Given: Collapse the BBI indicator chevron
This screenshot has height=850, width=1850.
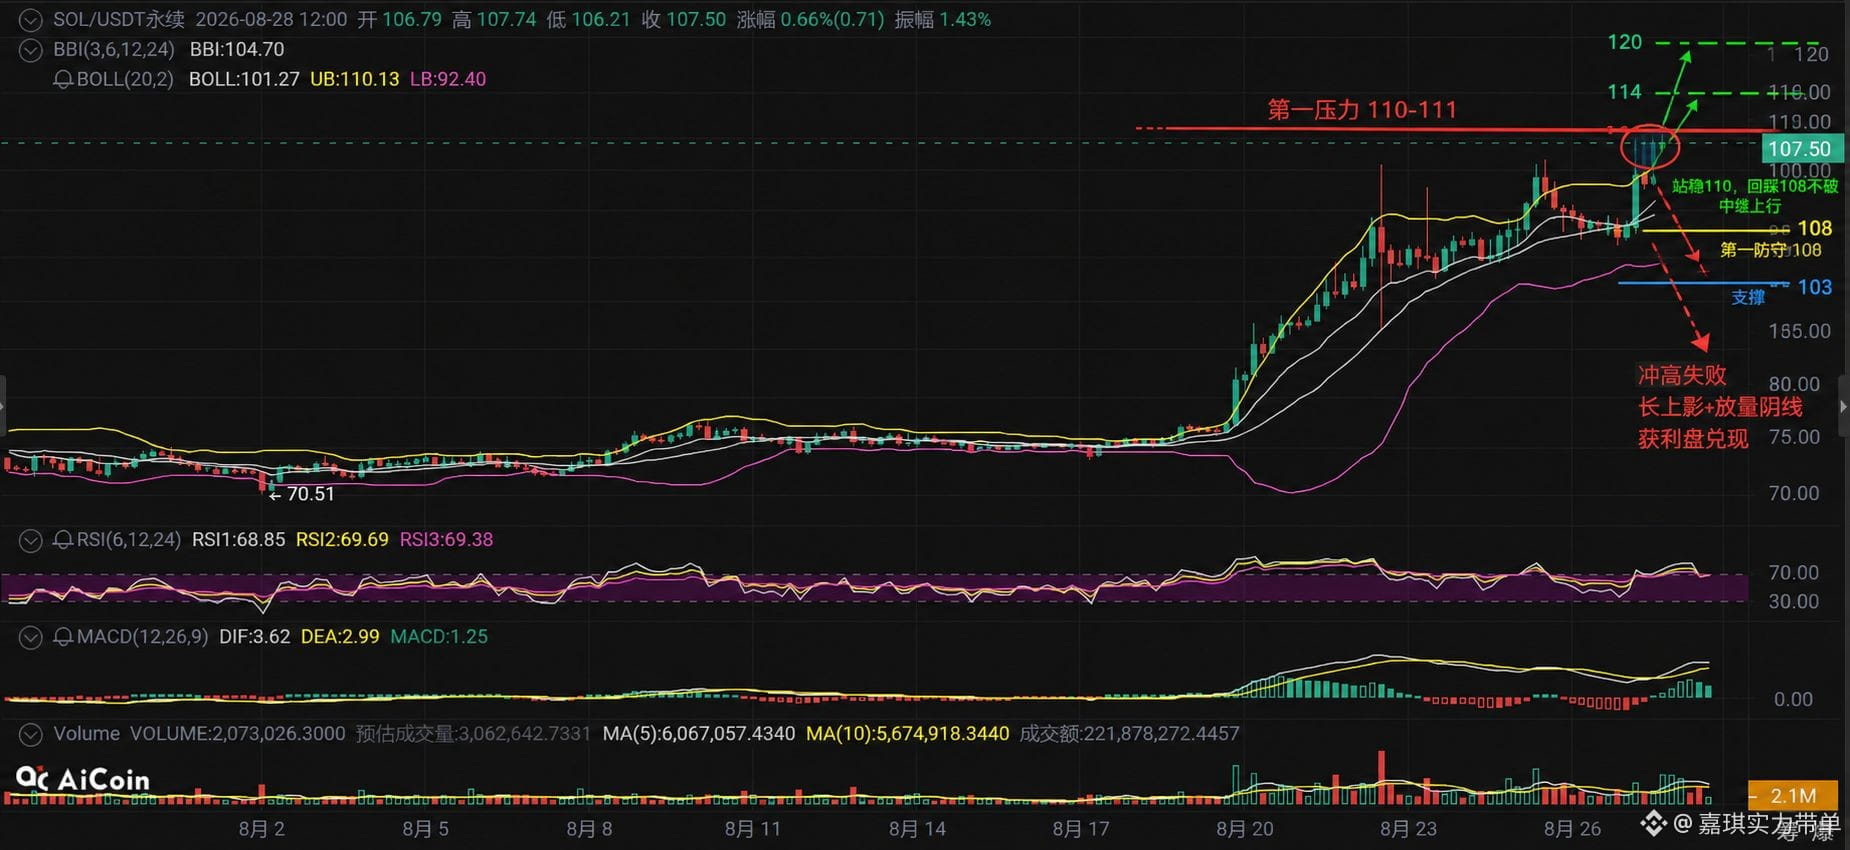Looking at the screenshot, I should click(x=31, y=50).
